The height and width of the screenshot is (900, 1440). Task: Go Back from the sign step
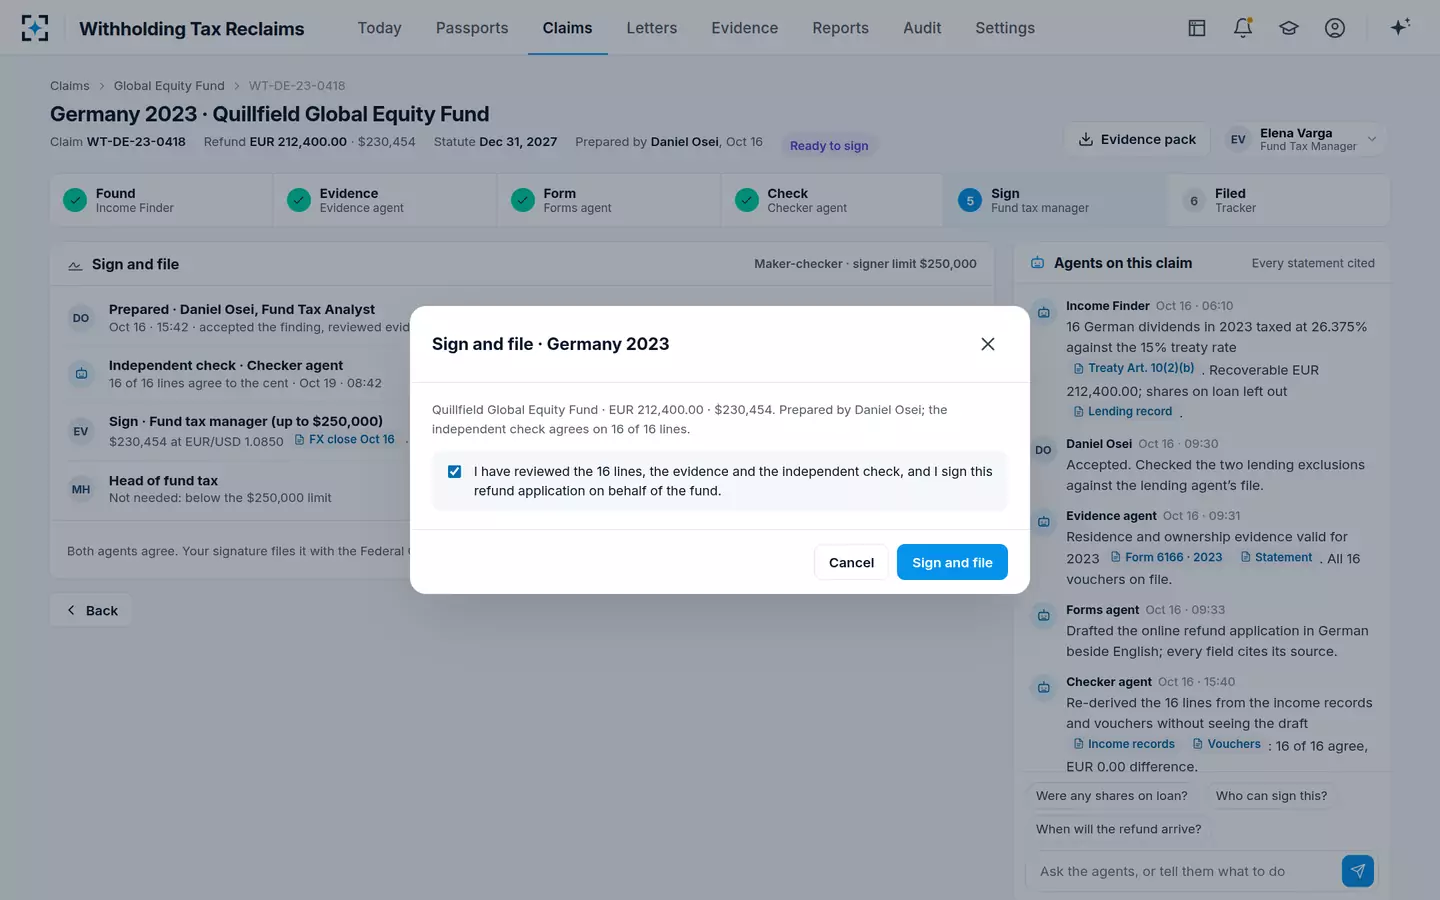90,611
